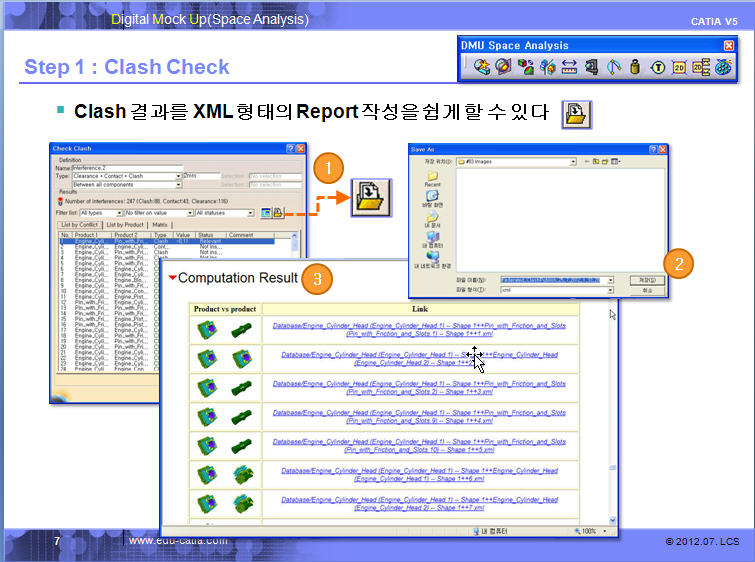This screenshot has height=562, width=755.
Task: Select the Measure Inertia weight icon
Action: click(x=635, y=67)
